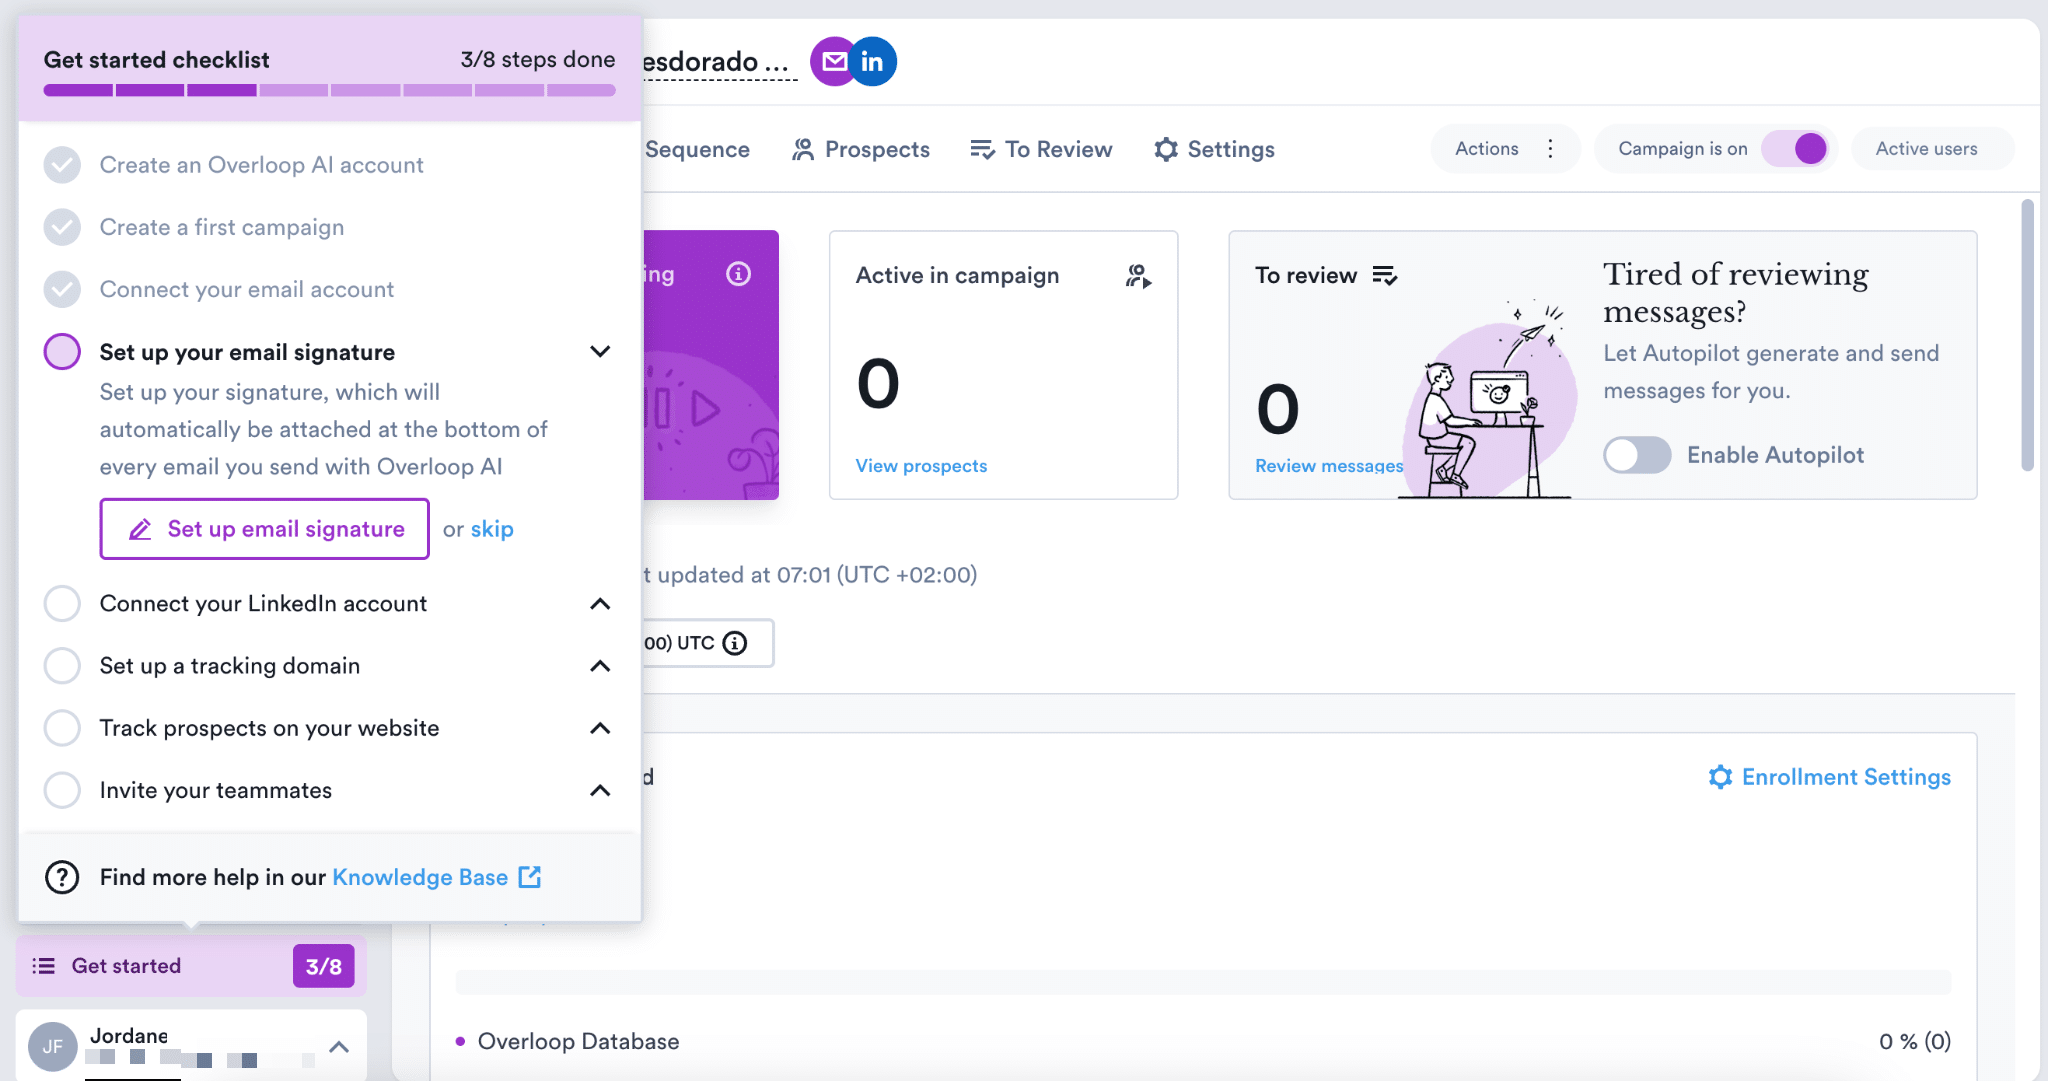
Task: Click the To review list-check icon
Action: pyautogui.click(x=1385, y=275)
